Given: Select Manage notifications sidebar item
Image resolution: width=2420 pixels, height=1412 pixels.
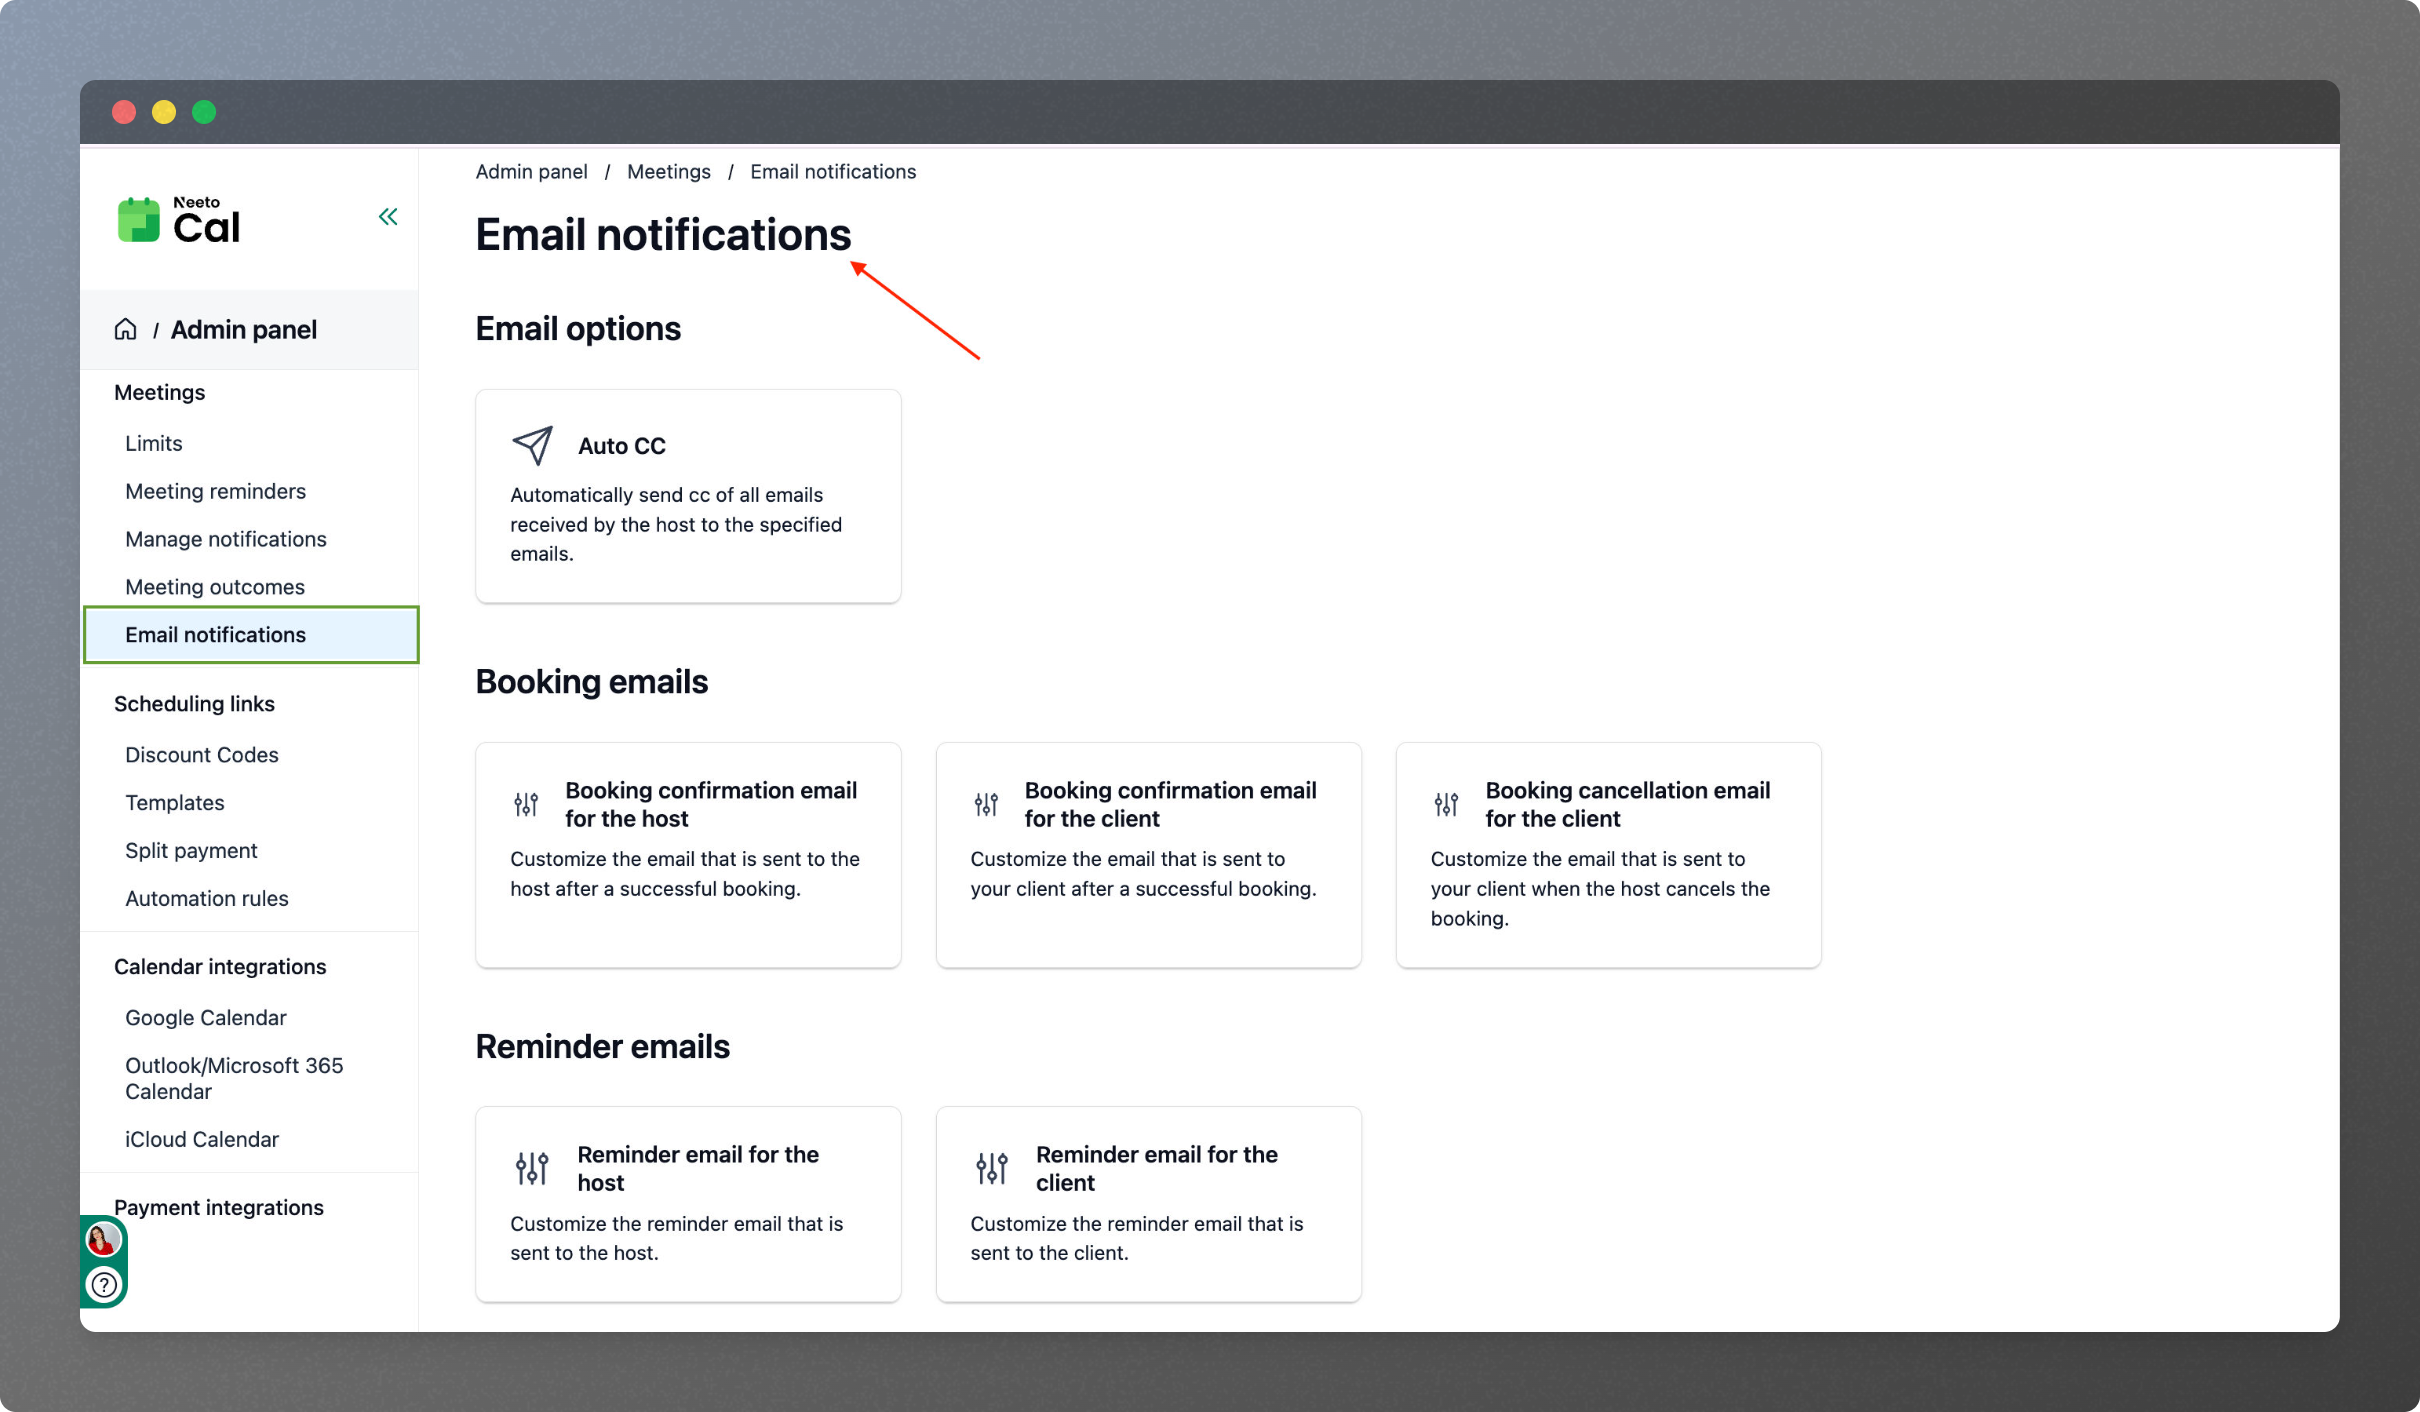Looking at the screenshot, I should pyautogui.click(x=225, y=539).
